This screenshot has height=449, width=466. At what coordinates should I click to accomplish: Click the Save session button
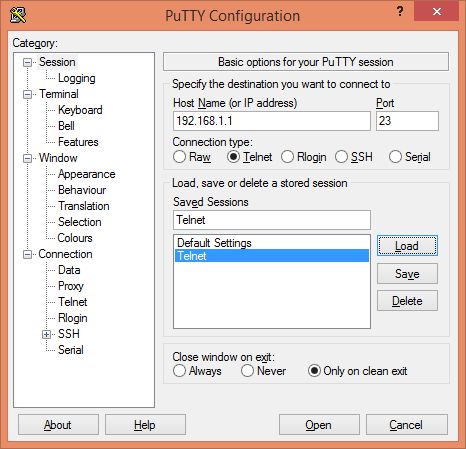[x=407, y=274]
